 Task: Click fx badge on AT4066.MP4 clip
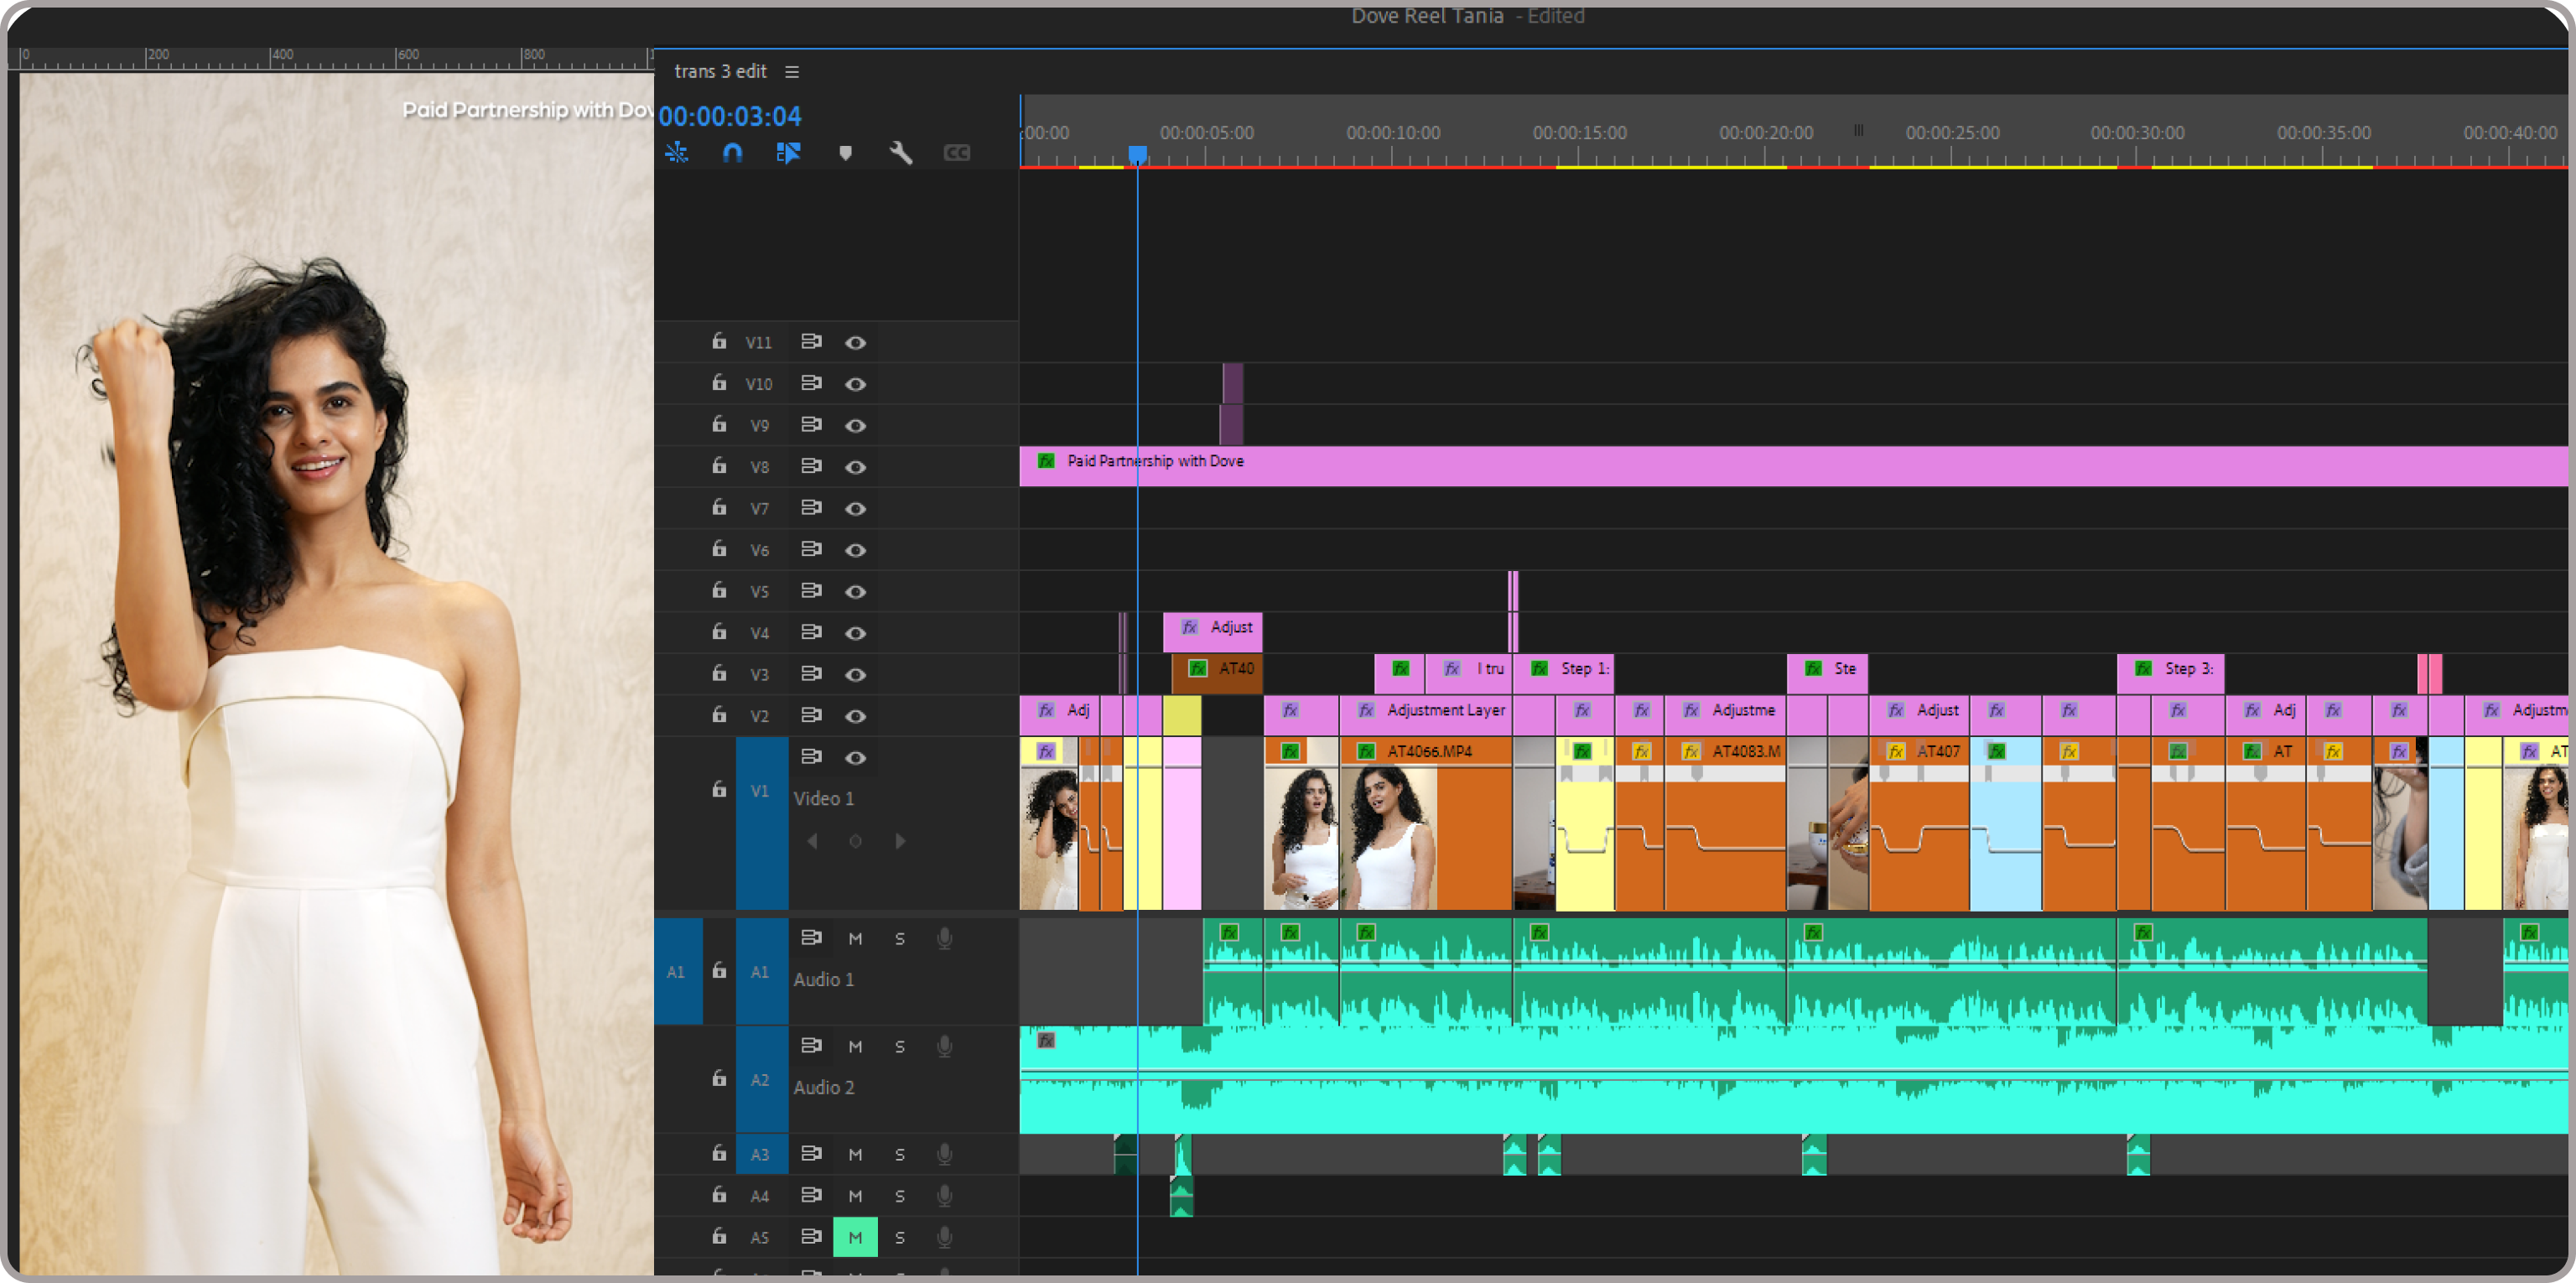coord(1366,751)
